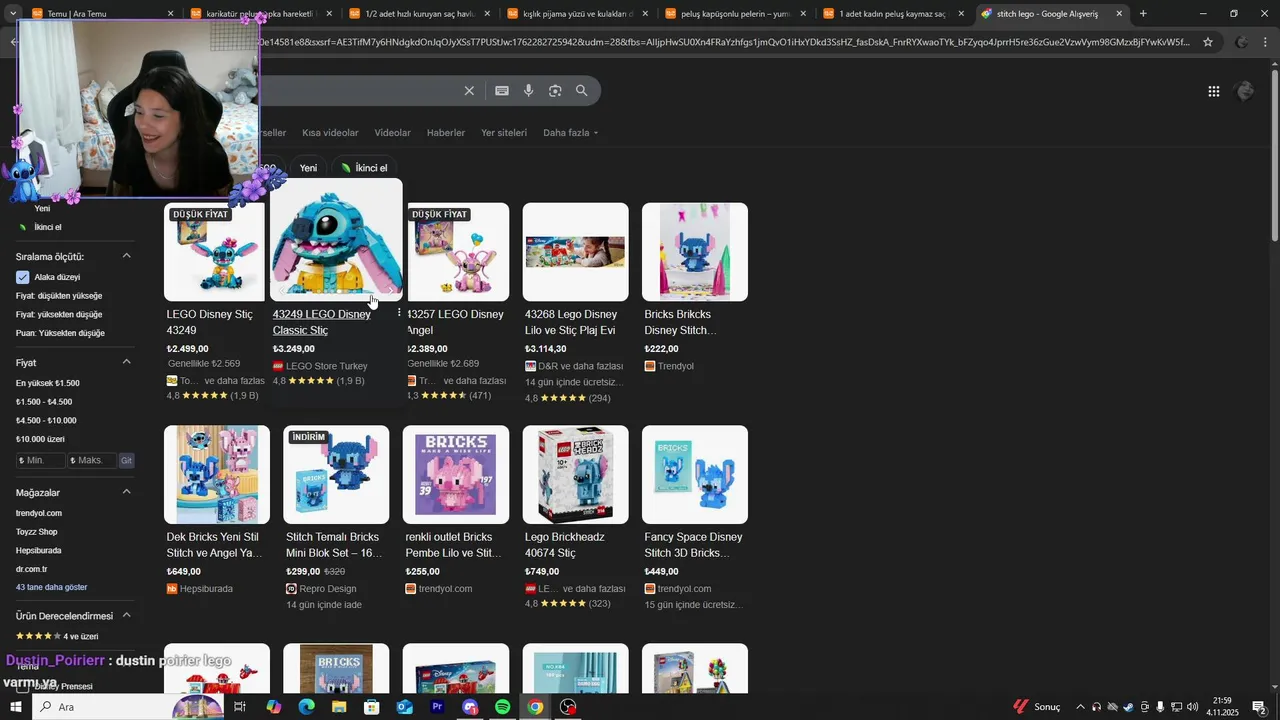Filter by trendyol.com store
Screen dimensions: 1280x720
[x=39, y=513]
